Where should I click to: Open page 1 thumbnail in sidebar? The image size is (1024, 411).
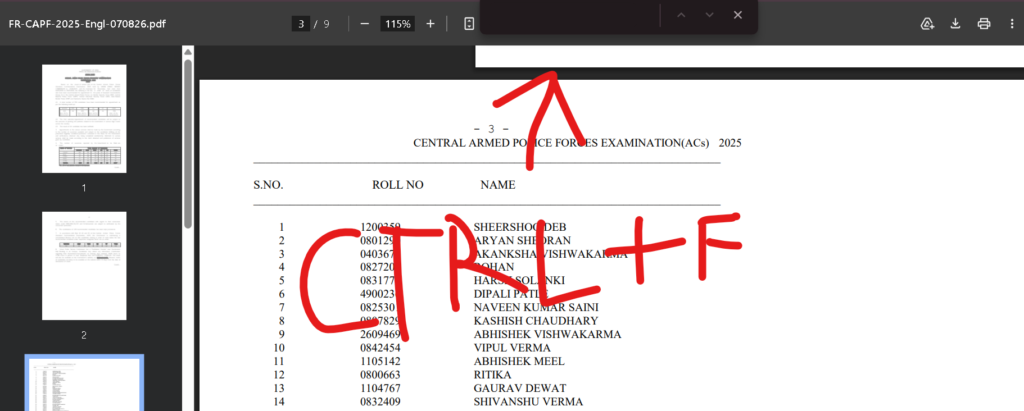coord(84,118)
